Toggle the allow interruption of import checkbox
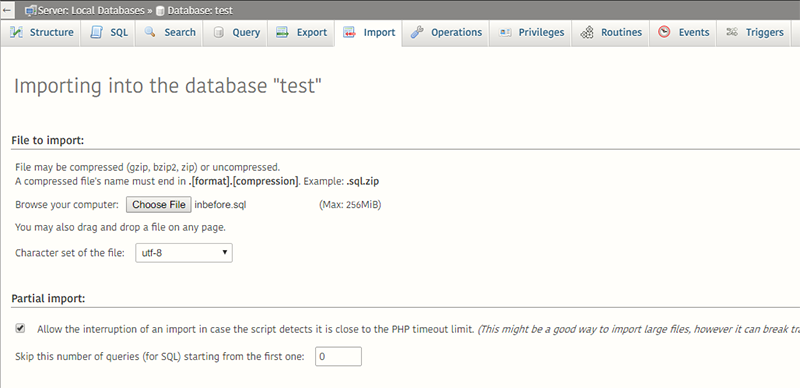800x388 pixels. [20, 329]
